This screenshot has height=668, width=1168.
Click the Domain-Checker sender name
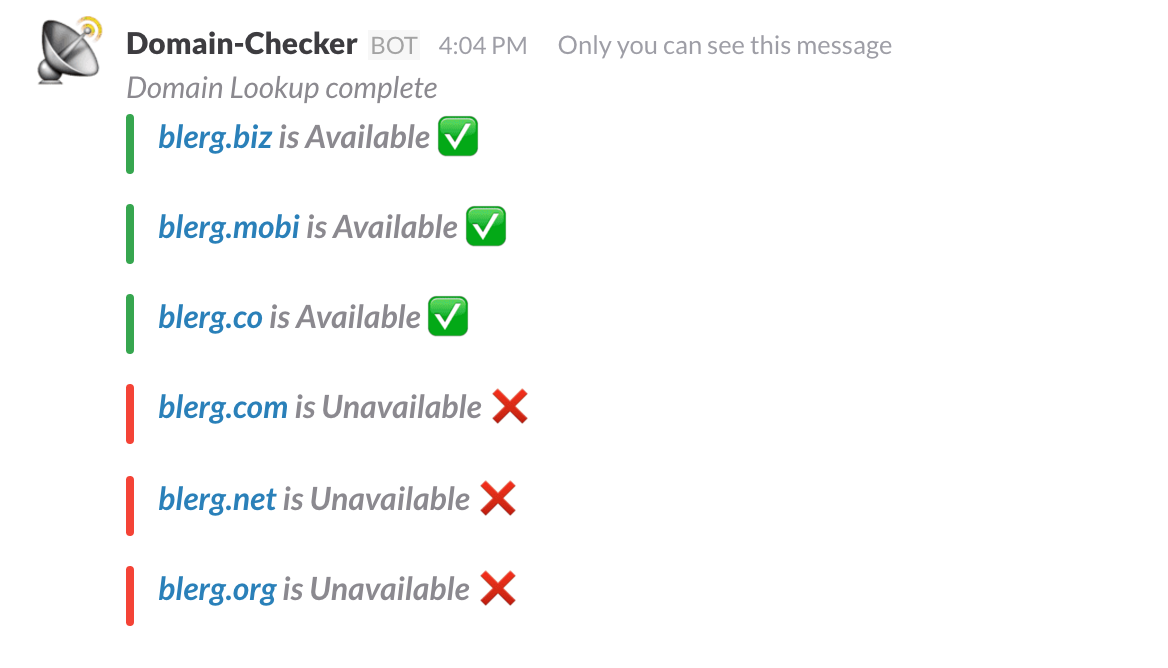pyautogui.click(x=242, y=44)
